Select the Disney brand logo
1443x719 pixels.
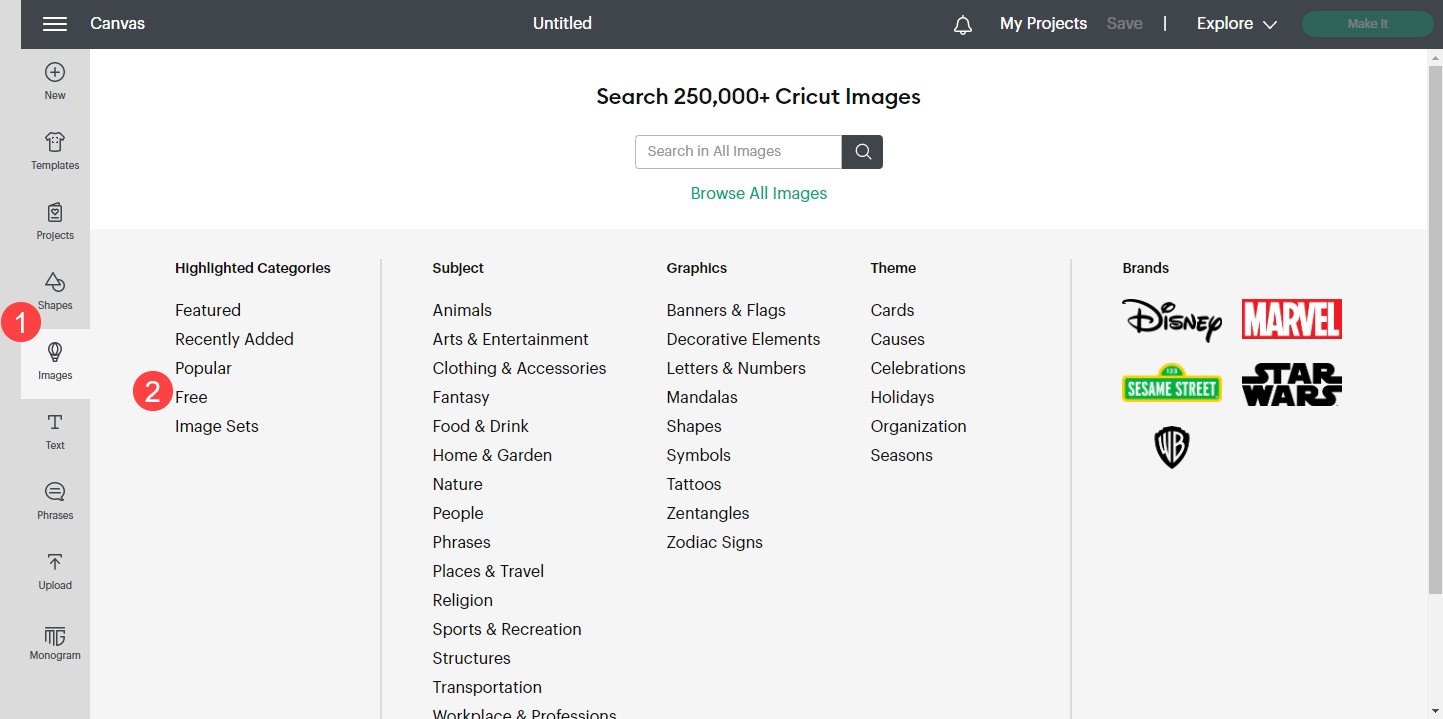pos(1171,320)
